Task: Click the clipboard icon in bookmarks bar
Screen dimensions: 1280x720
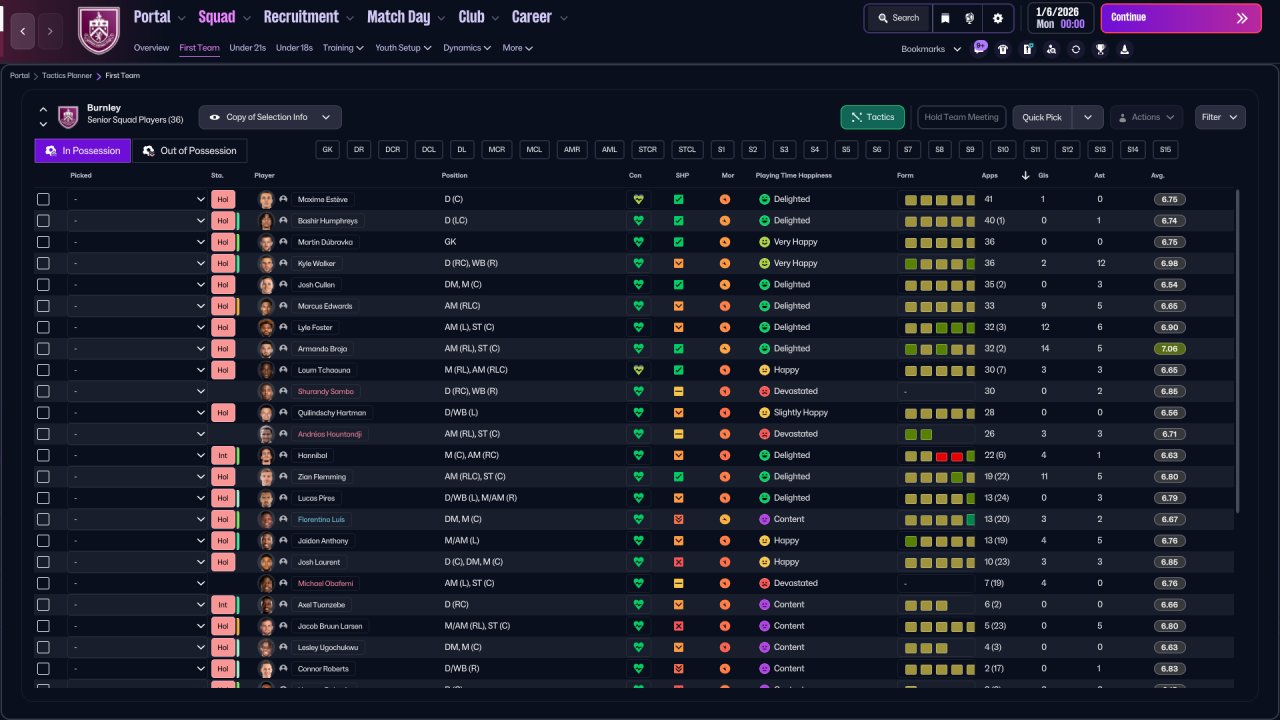Action: (1027, 49)
